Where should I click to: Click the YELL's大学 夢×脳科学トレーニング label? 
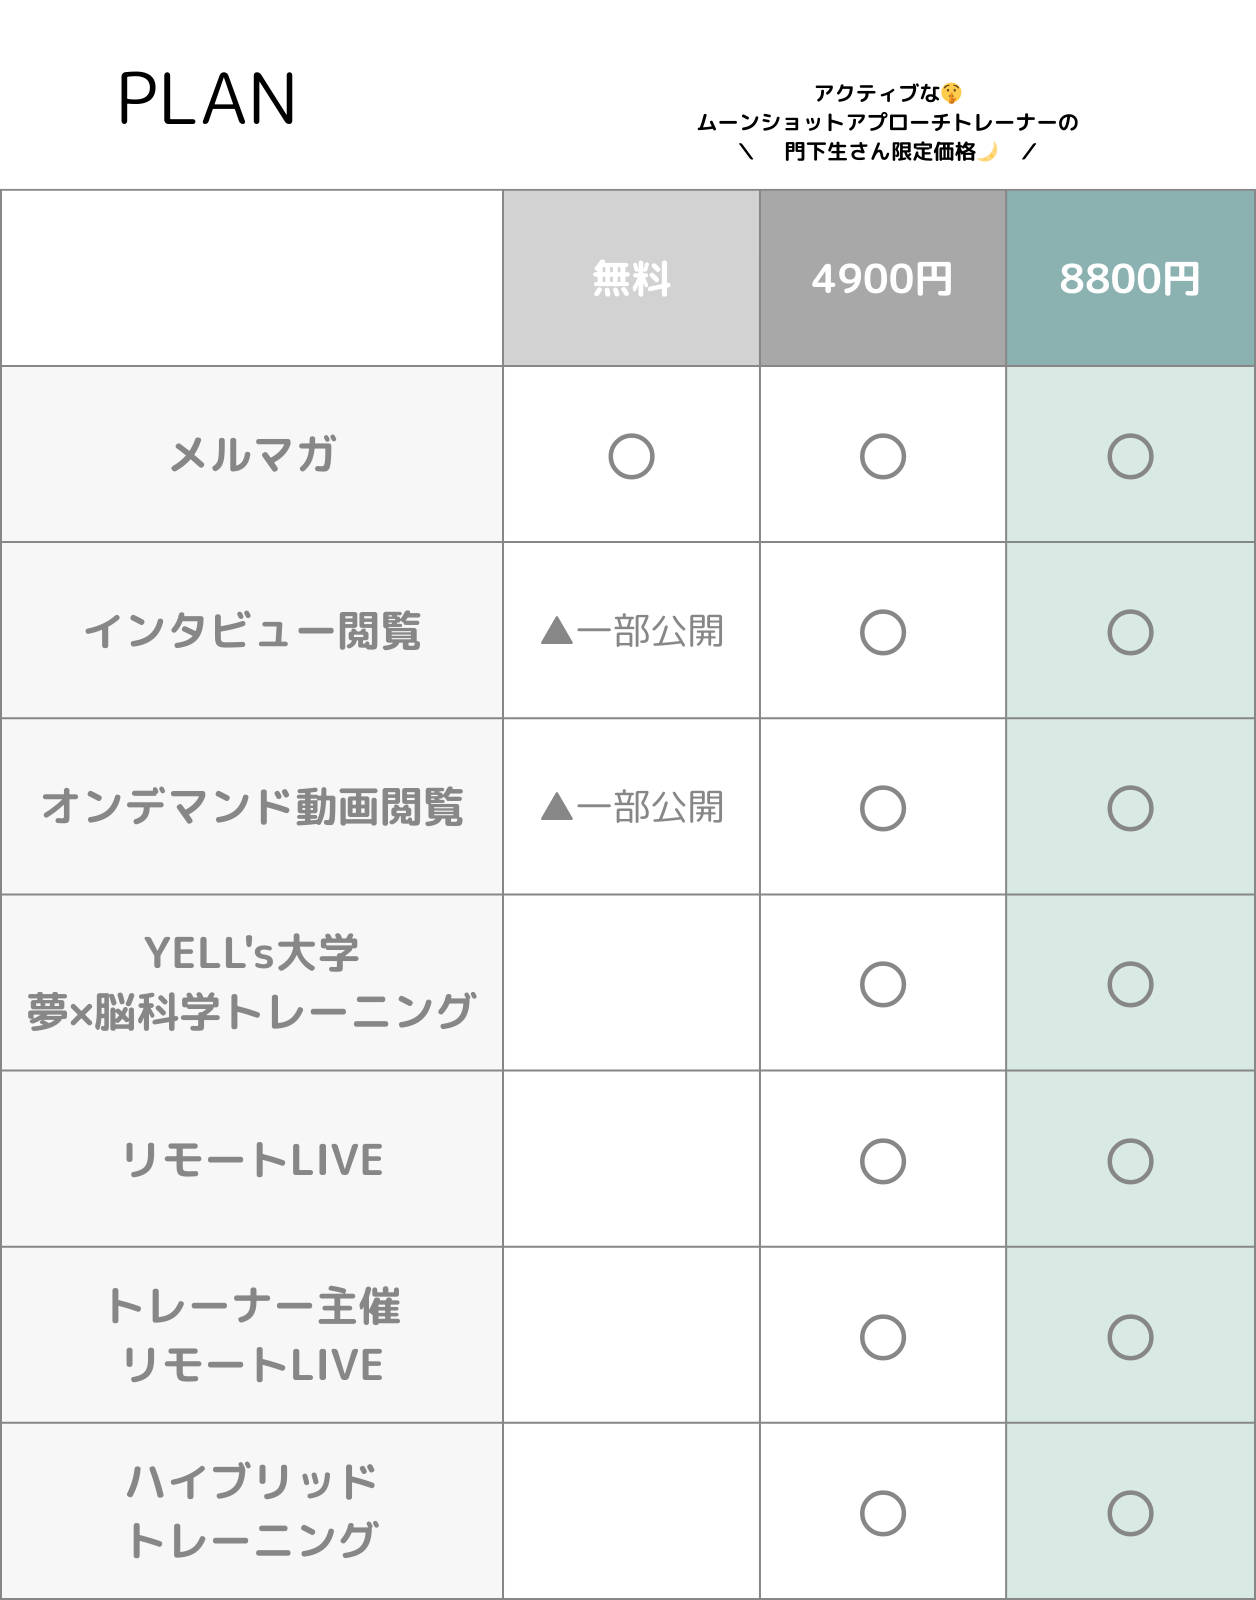252,984
